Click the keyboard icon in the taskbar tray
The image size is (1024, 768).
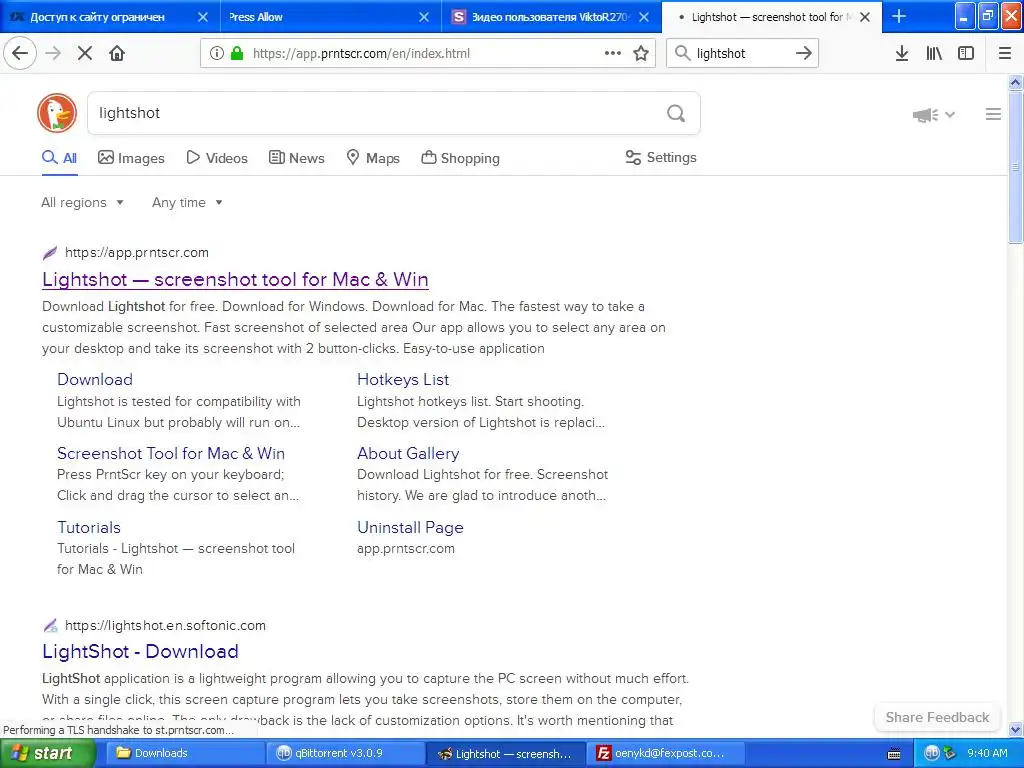894,754
